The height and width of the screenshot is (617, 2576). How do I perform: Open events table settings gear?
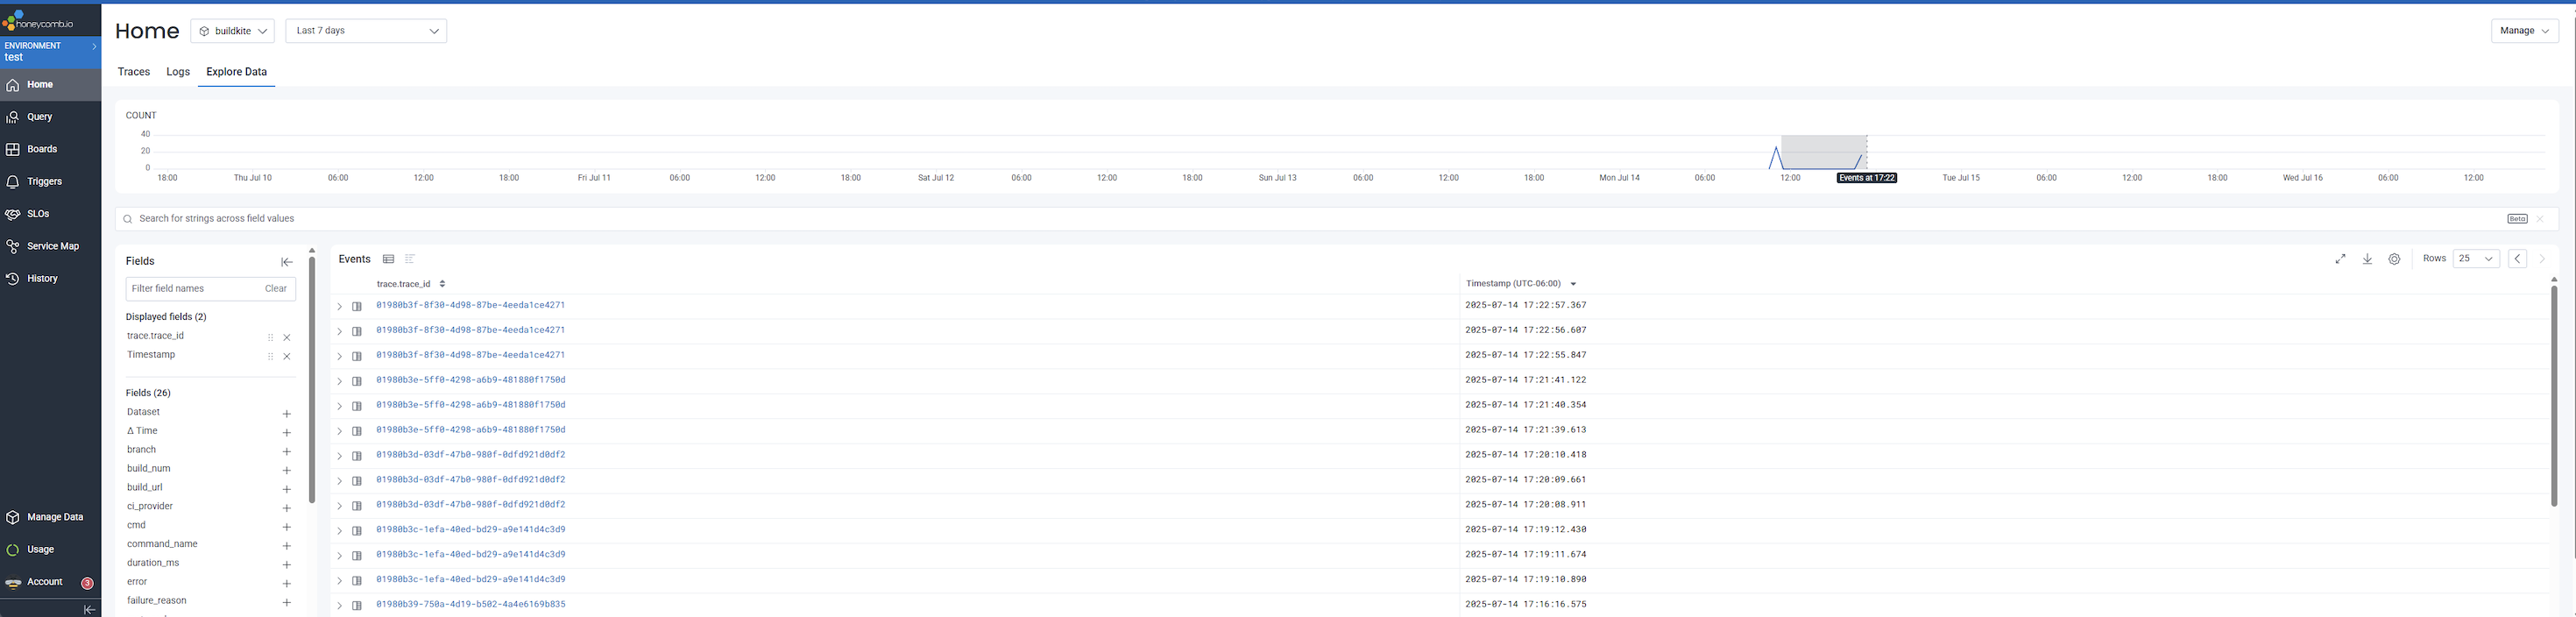tap(2394, 259)
